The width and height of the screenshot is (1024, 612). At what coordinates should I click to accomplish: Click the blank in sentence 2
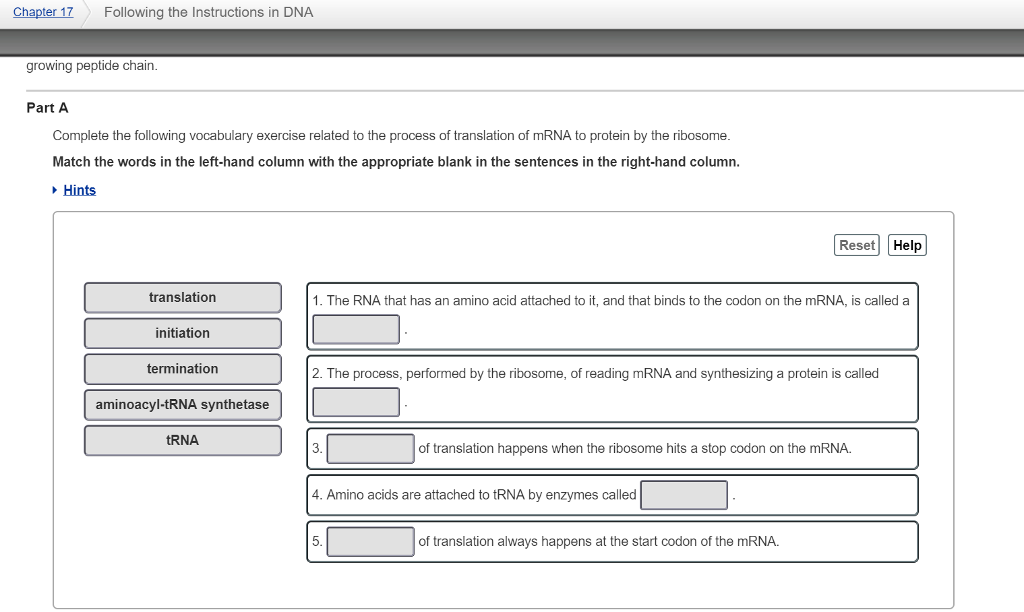pos(356,402)
